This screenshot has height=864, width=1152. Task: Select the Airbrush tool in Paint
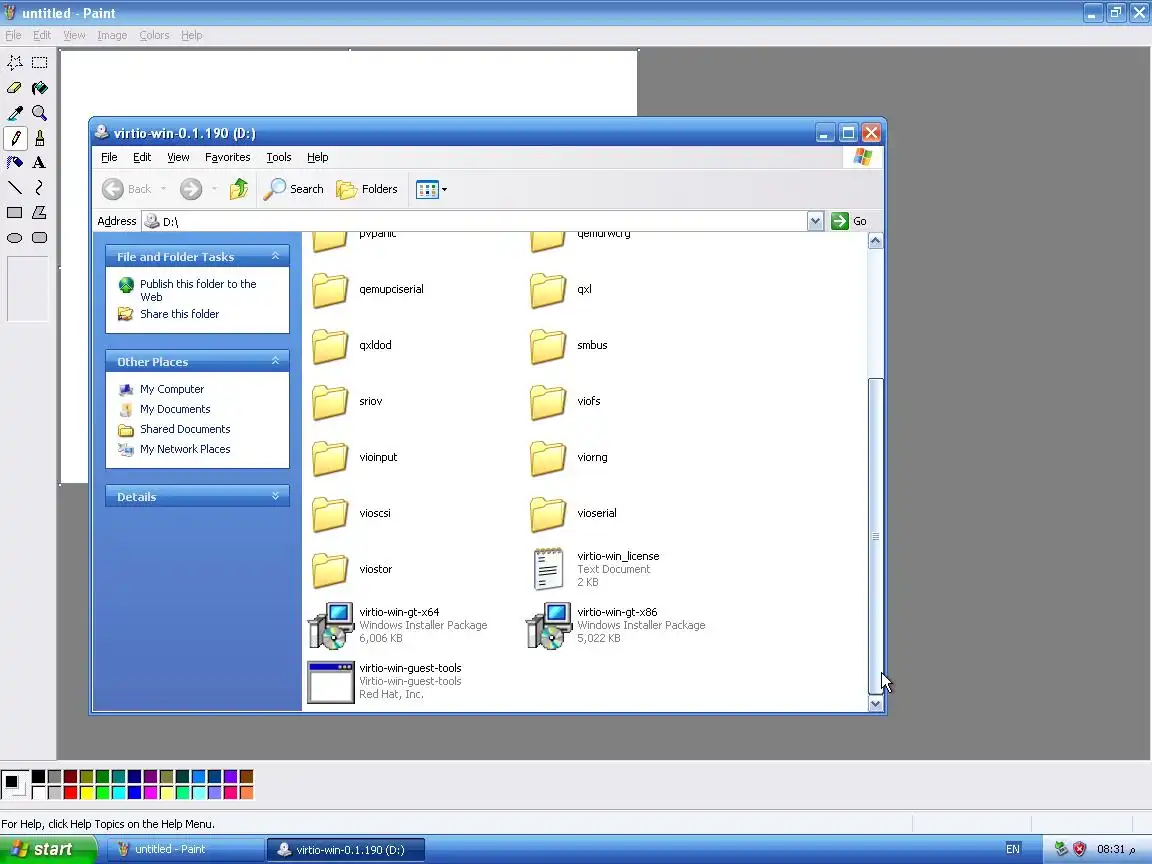15,163
